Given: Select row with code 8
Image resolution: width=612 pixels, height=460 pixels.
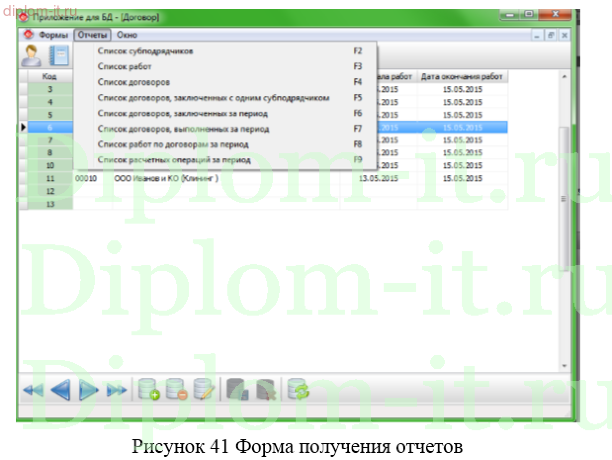Looking at the screenshot, I should click(x=50, y=153).
